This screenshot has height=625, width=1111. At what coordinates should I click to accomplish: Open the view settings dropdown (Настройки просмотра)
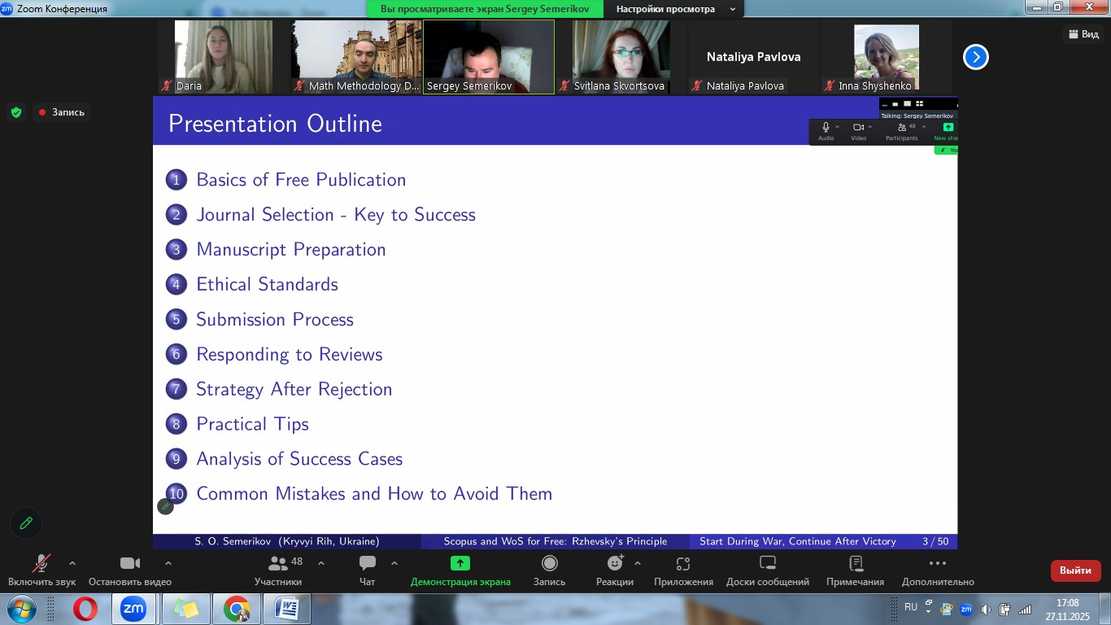[x=676, y=9]
